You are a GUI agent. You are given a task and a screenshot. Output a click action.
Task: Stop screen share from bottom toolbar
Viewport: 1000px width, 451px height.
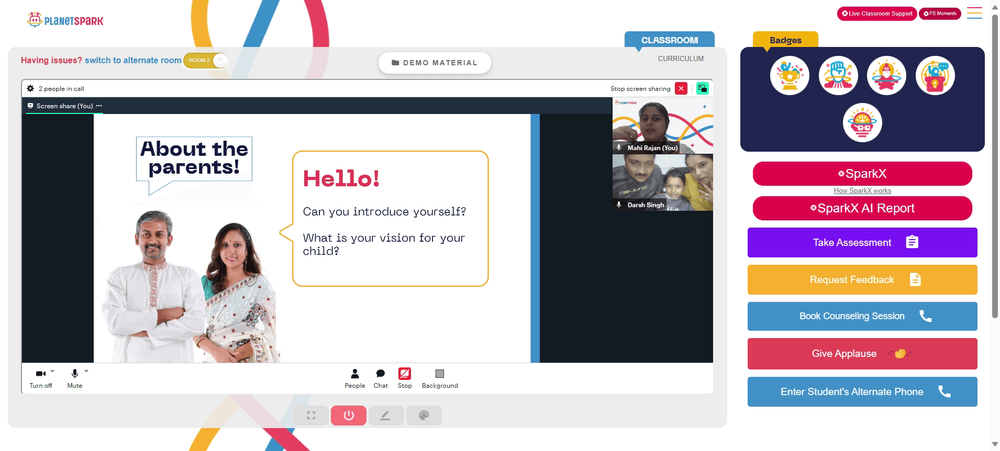(x=404, y=378)
